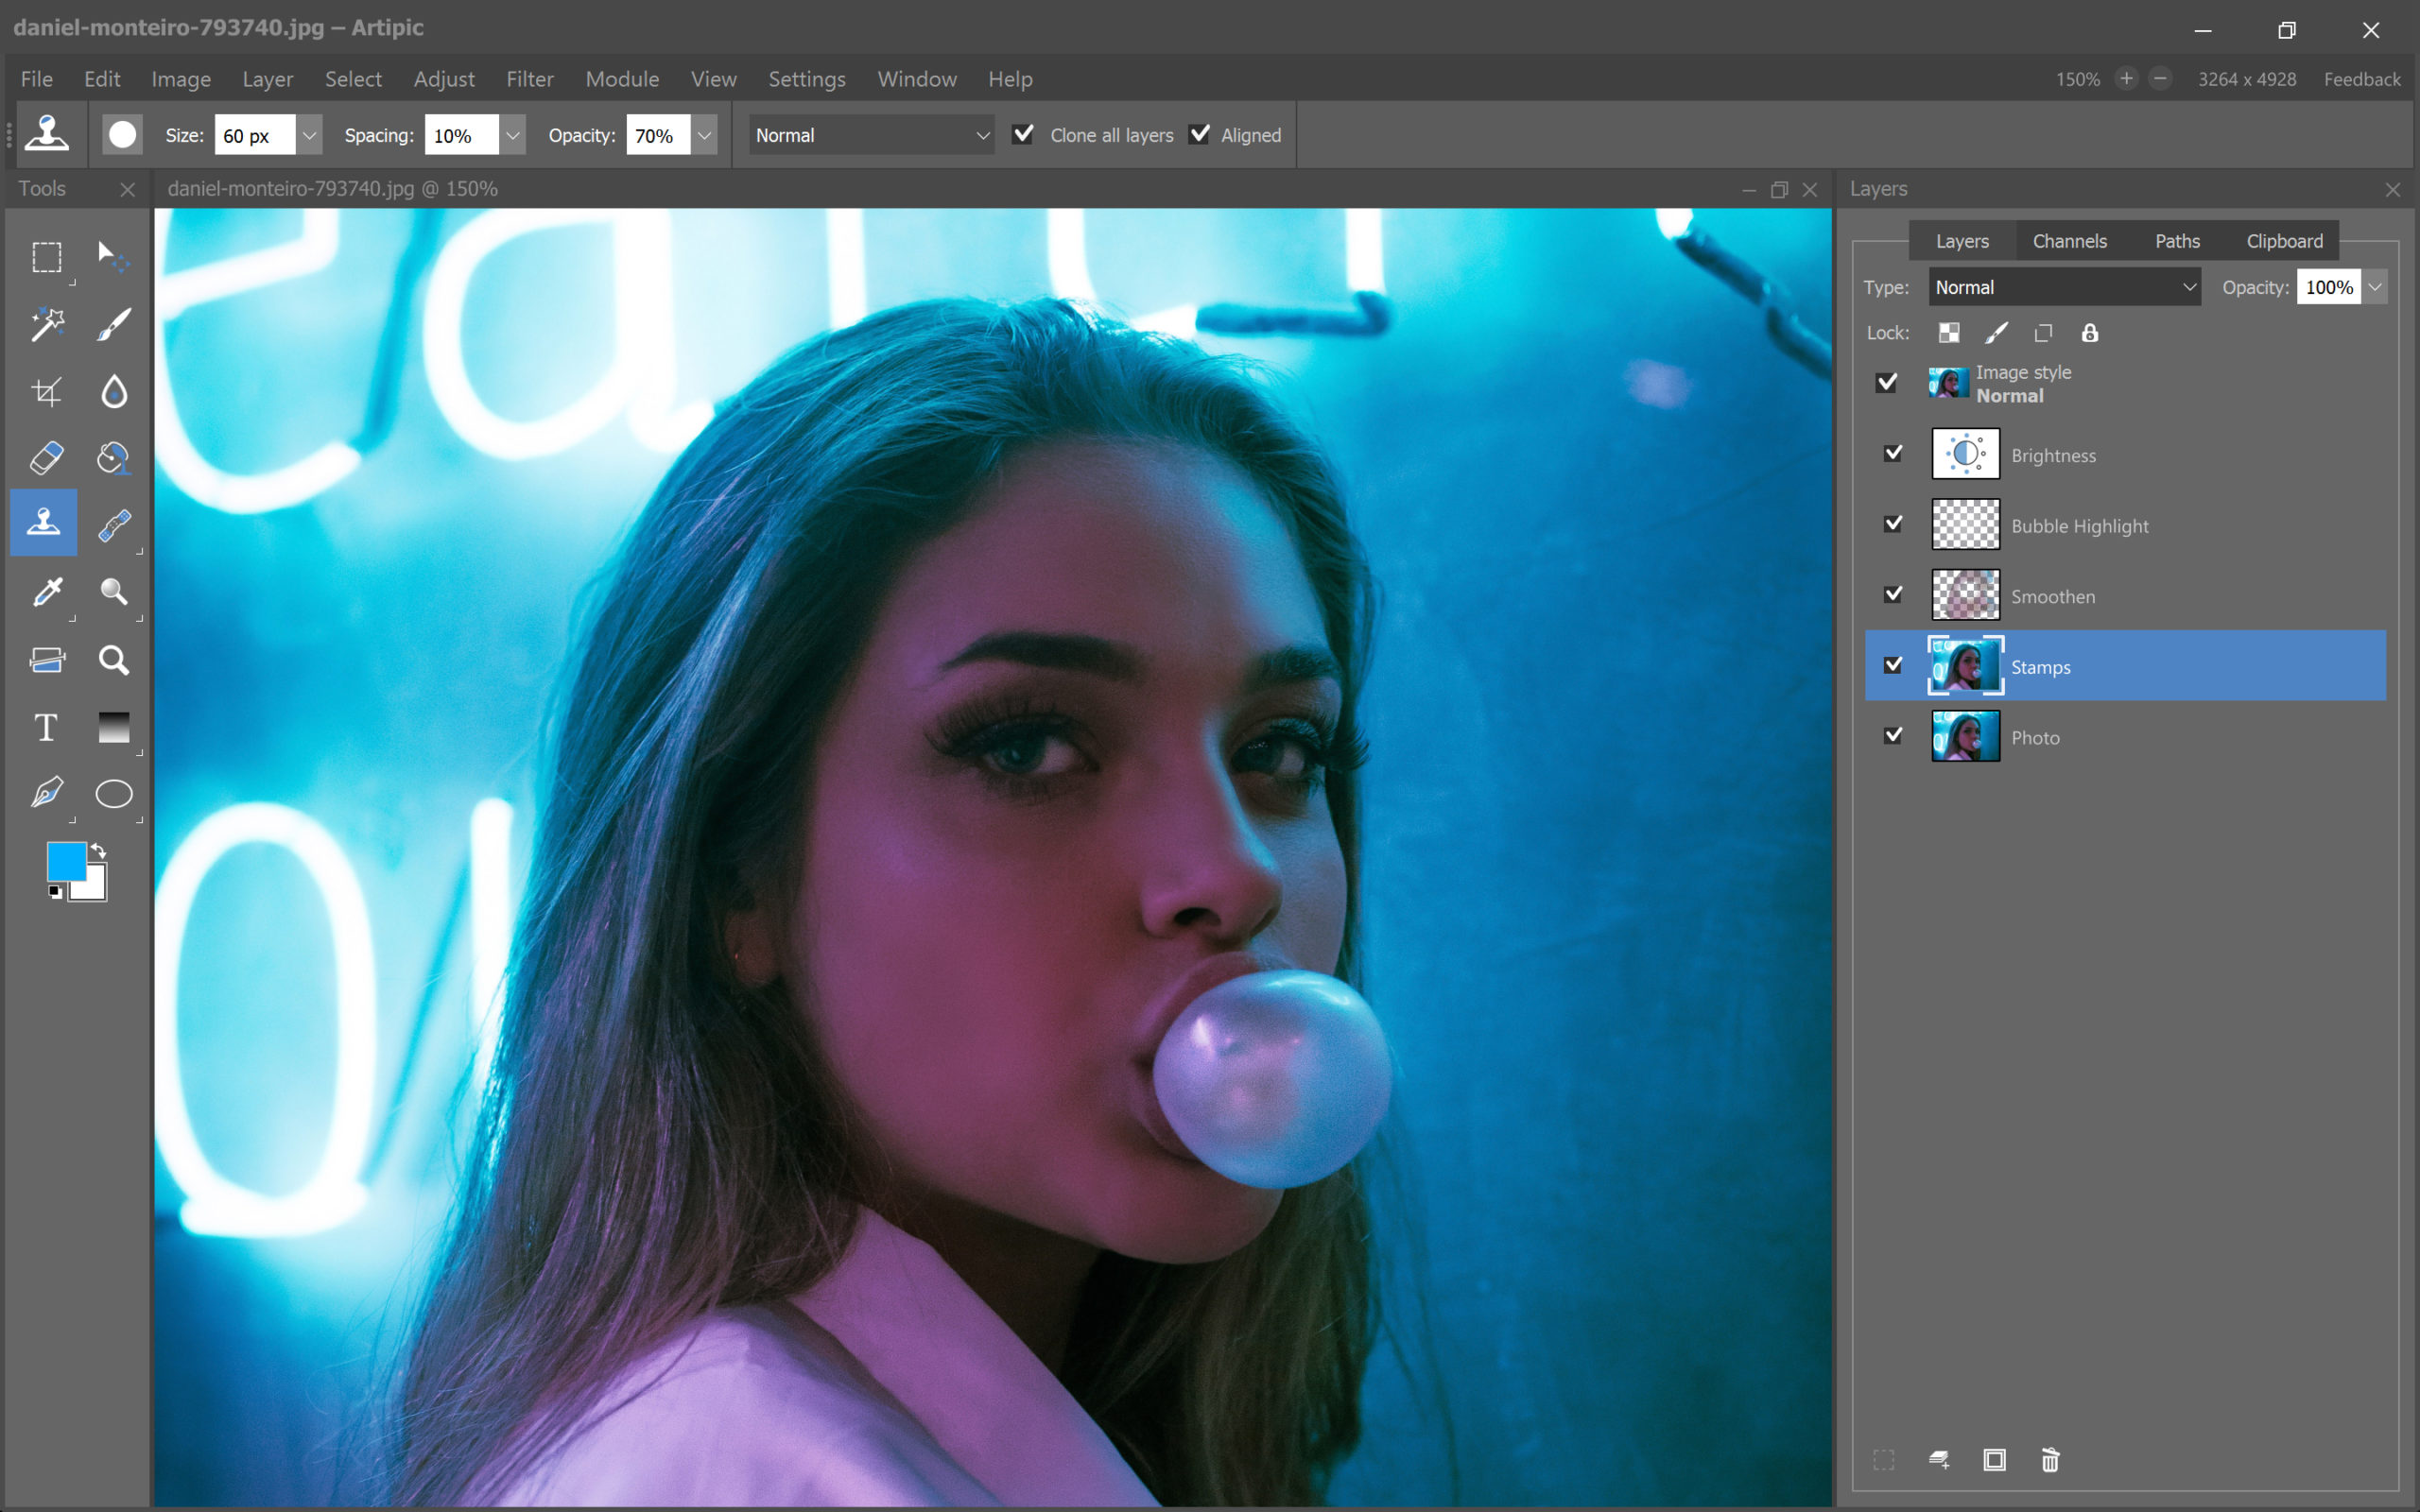Pick the Eraser tool
This screenshot has height=1512, width=2420.
click(x=46, y=458)
